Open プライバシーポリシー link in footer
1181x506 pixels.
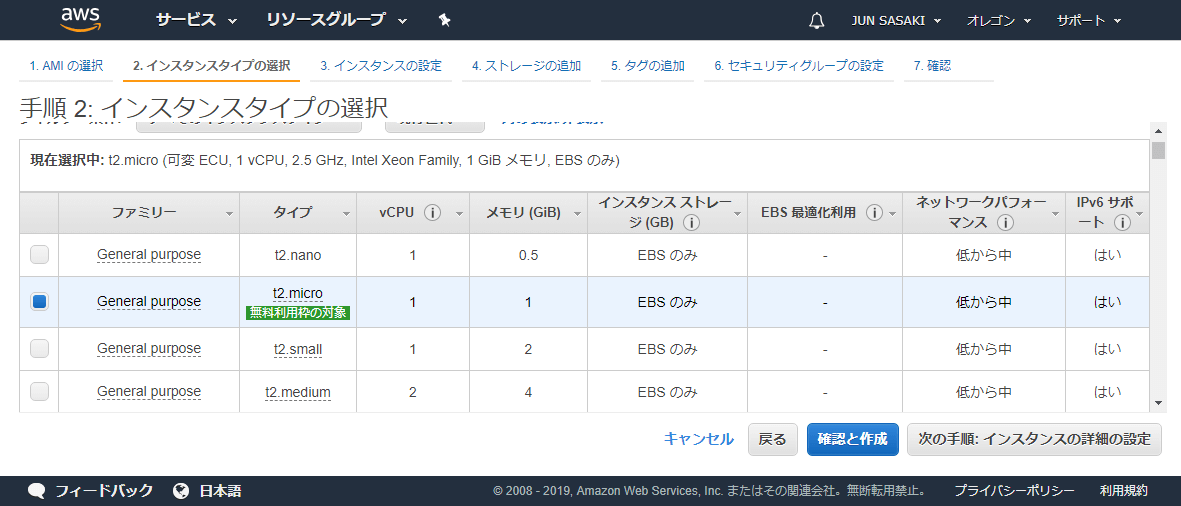pyautogui.click(x=1014, y=491)
